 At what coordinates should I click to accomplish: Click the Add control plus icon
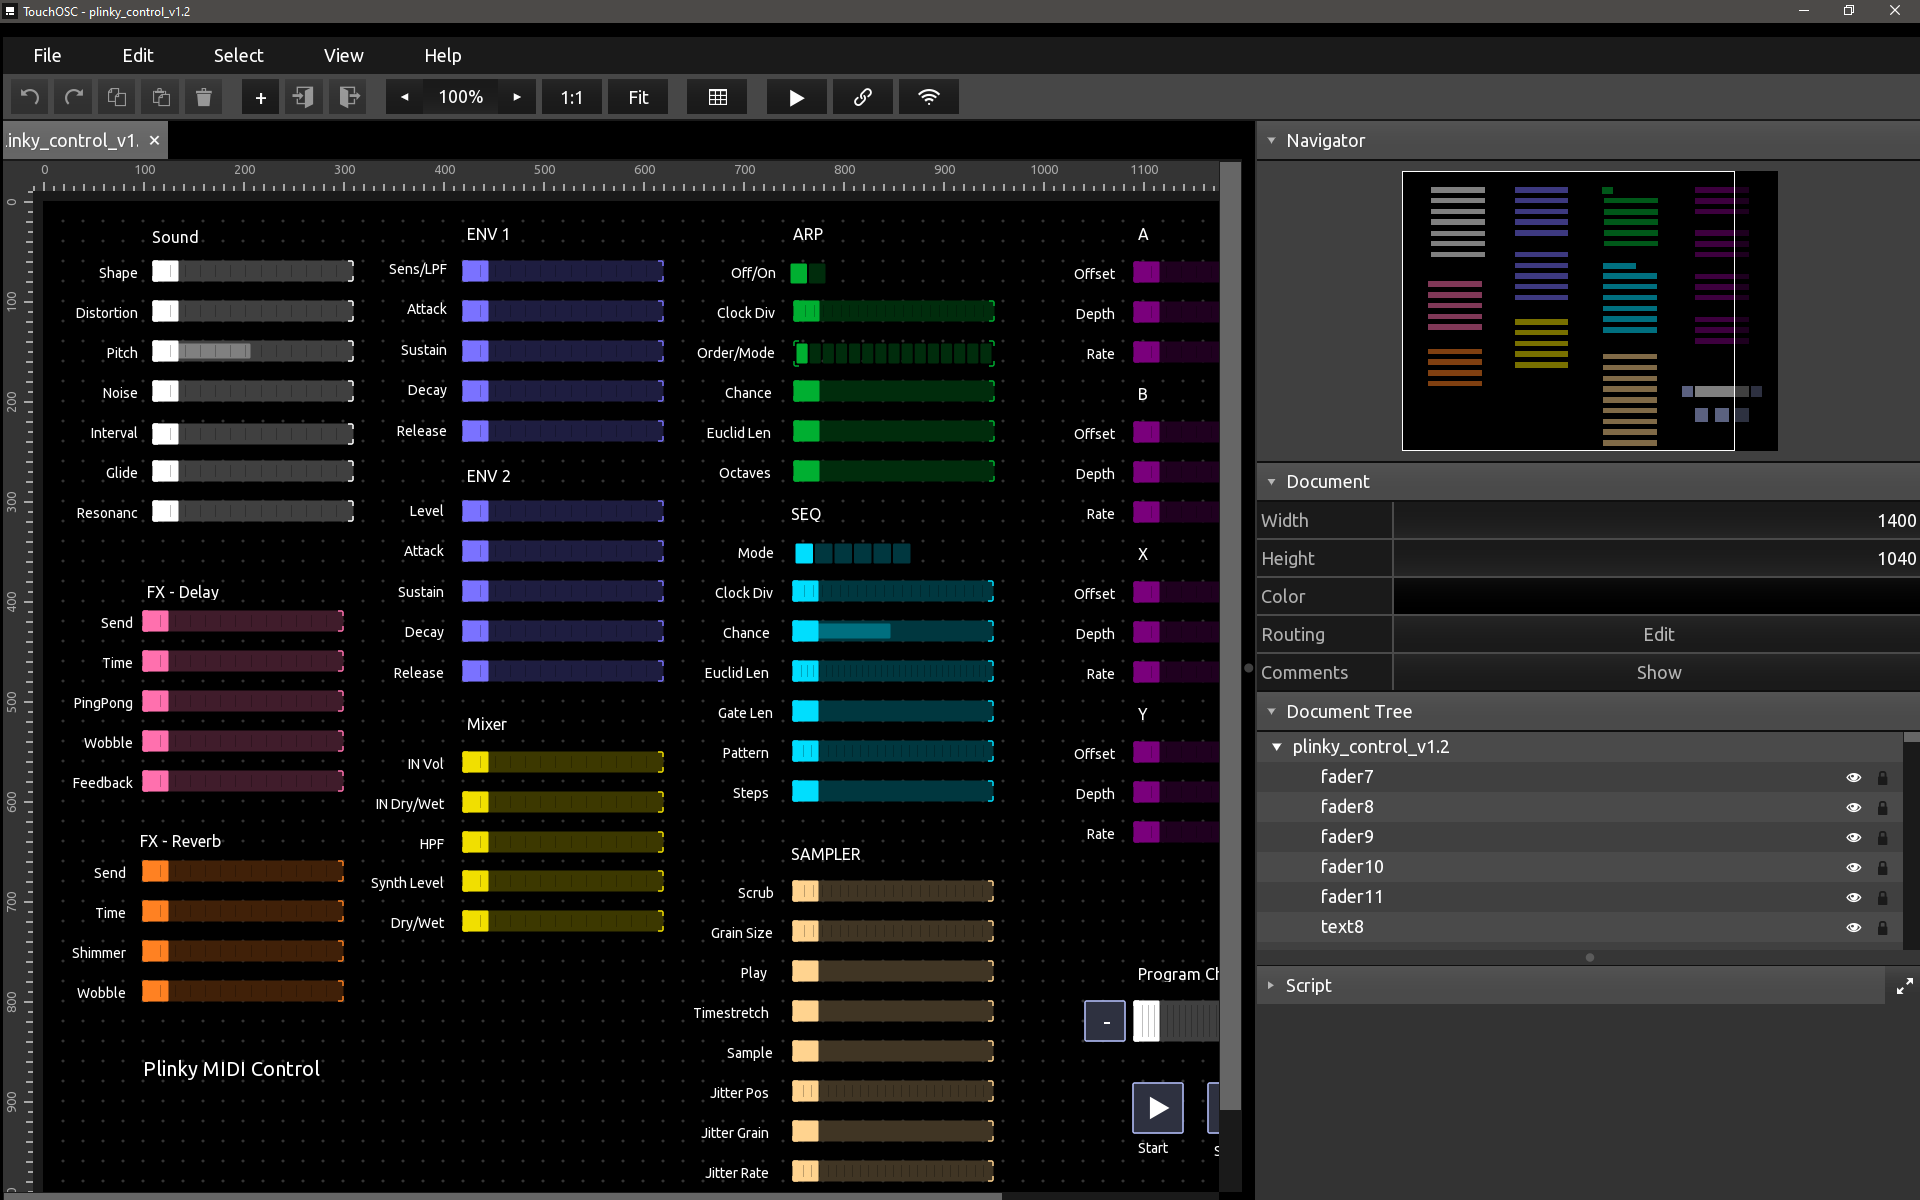[x=260, y=97]
